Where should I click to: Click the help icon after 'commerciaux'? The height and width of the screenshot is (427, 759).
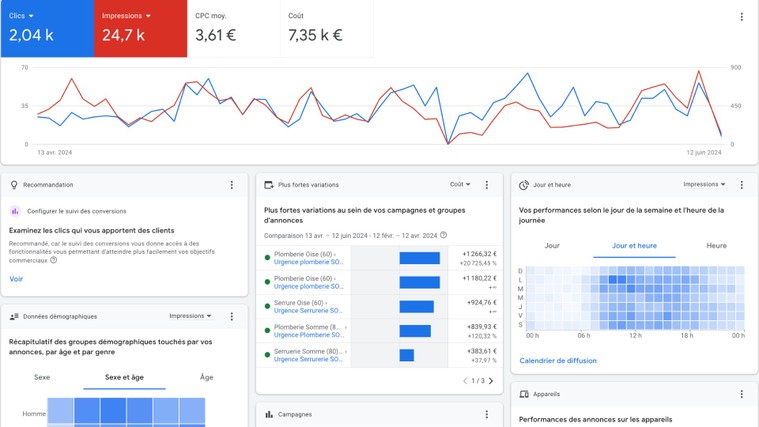click(54, 260)
